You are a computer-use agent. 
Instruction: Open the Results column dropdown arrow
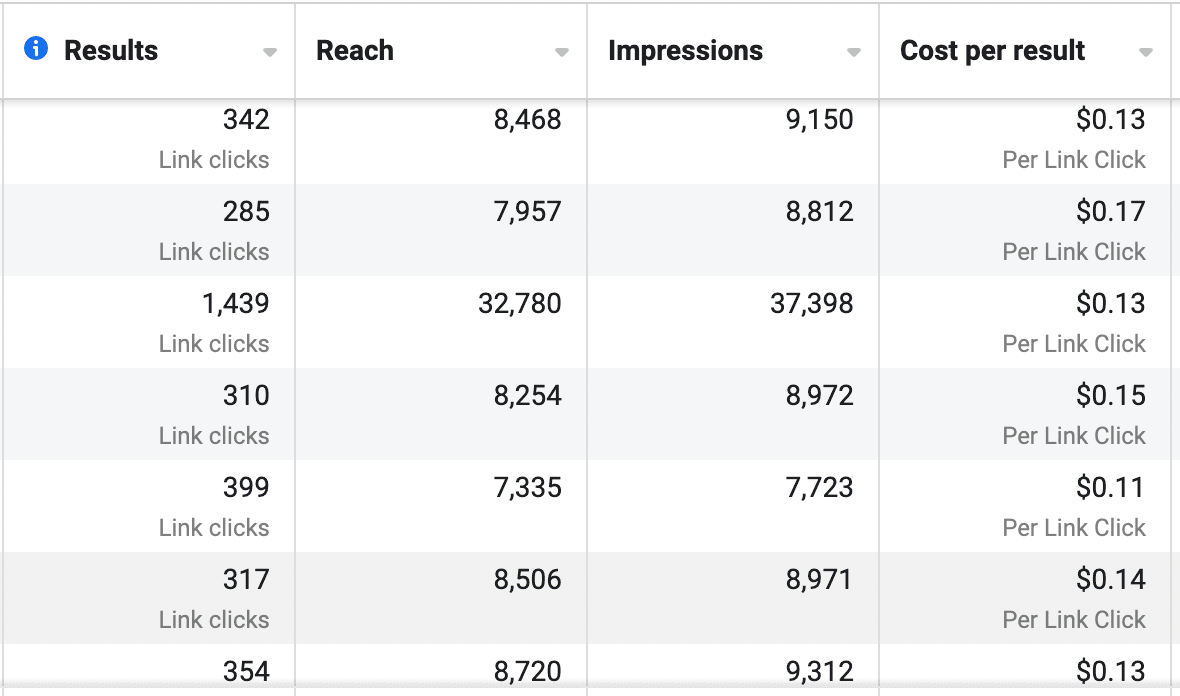click(x=269, y=53)
